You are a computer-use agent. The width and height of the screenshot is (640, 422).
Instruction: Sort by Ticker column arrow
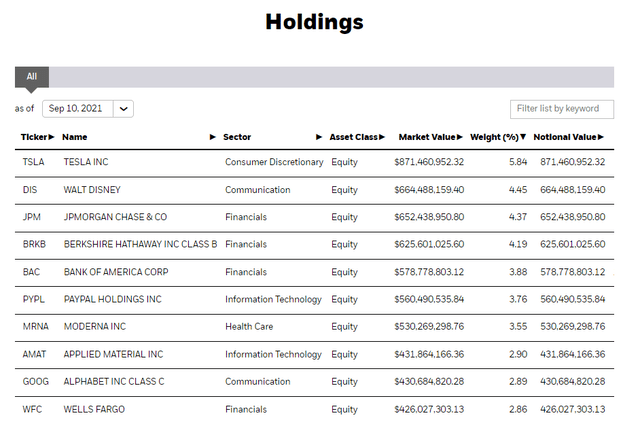click(51, 137)
